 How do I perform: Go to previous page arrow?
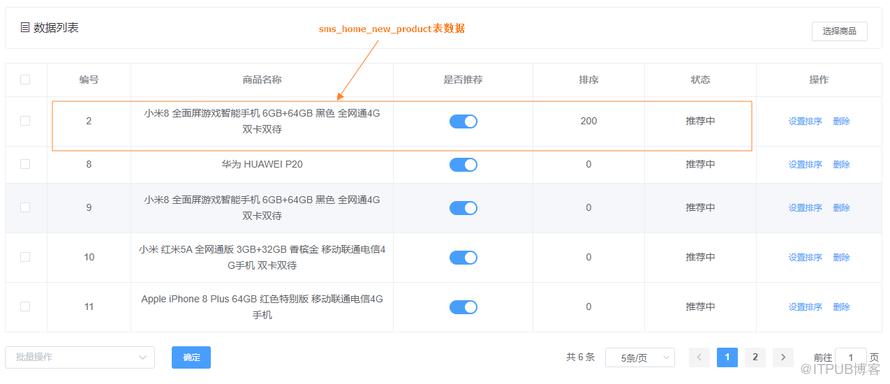[699, 357]
